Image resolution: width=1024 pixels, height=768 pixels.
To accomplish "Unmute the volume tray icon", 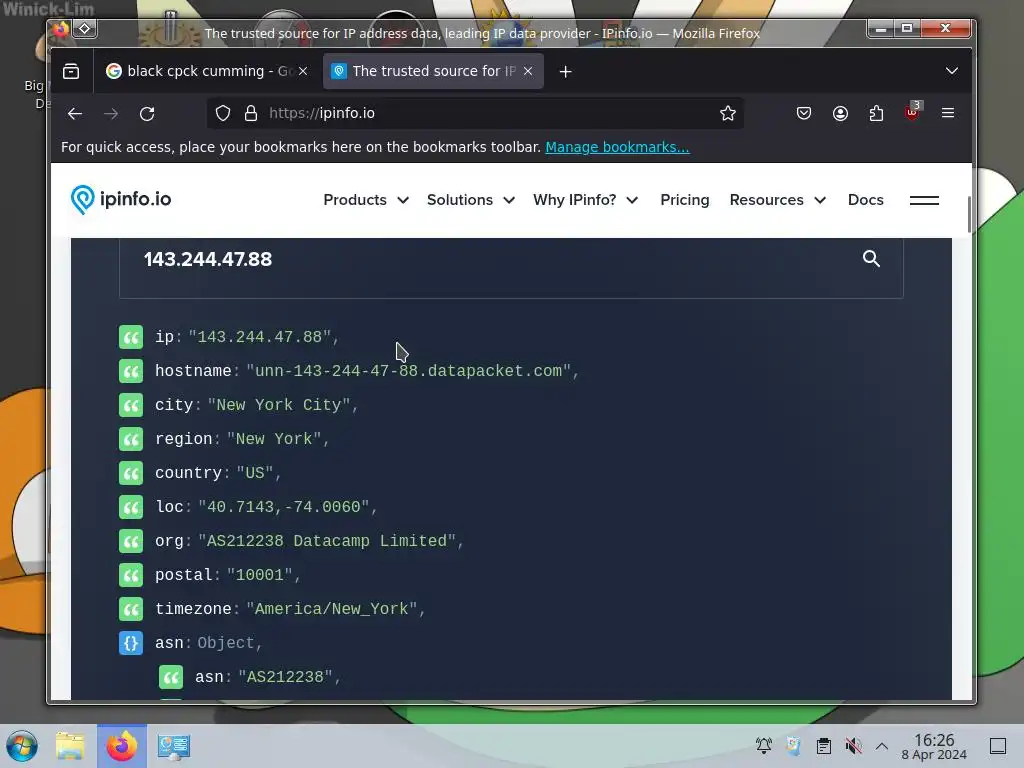I will (x=853, y=746).
